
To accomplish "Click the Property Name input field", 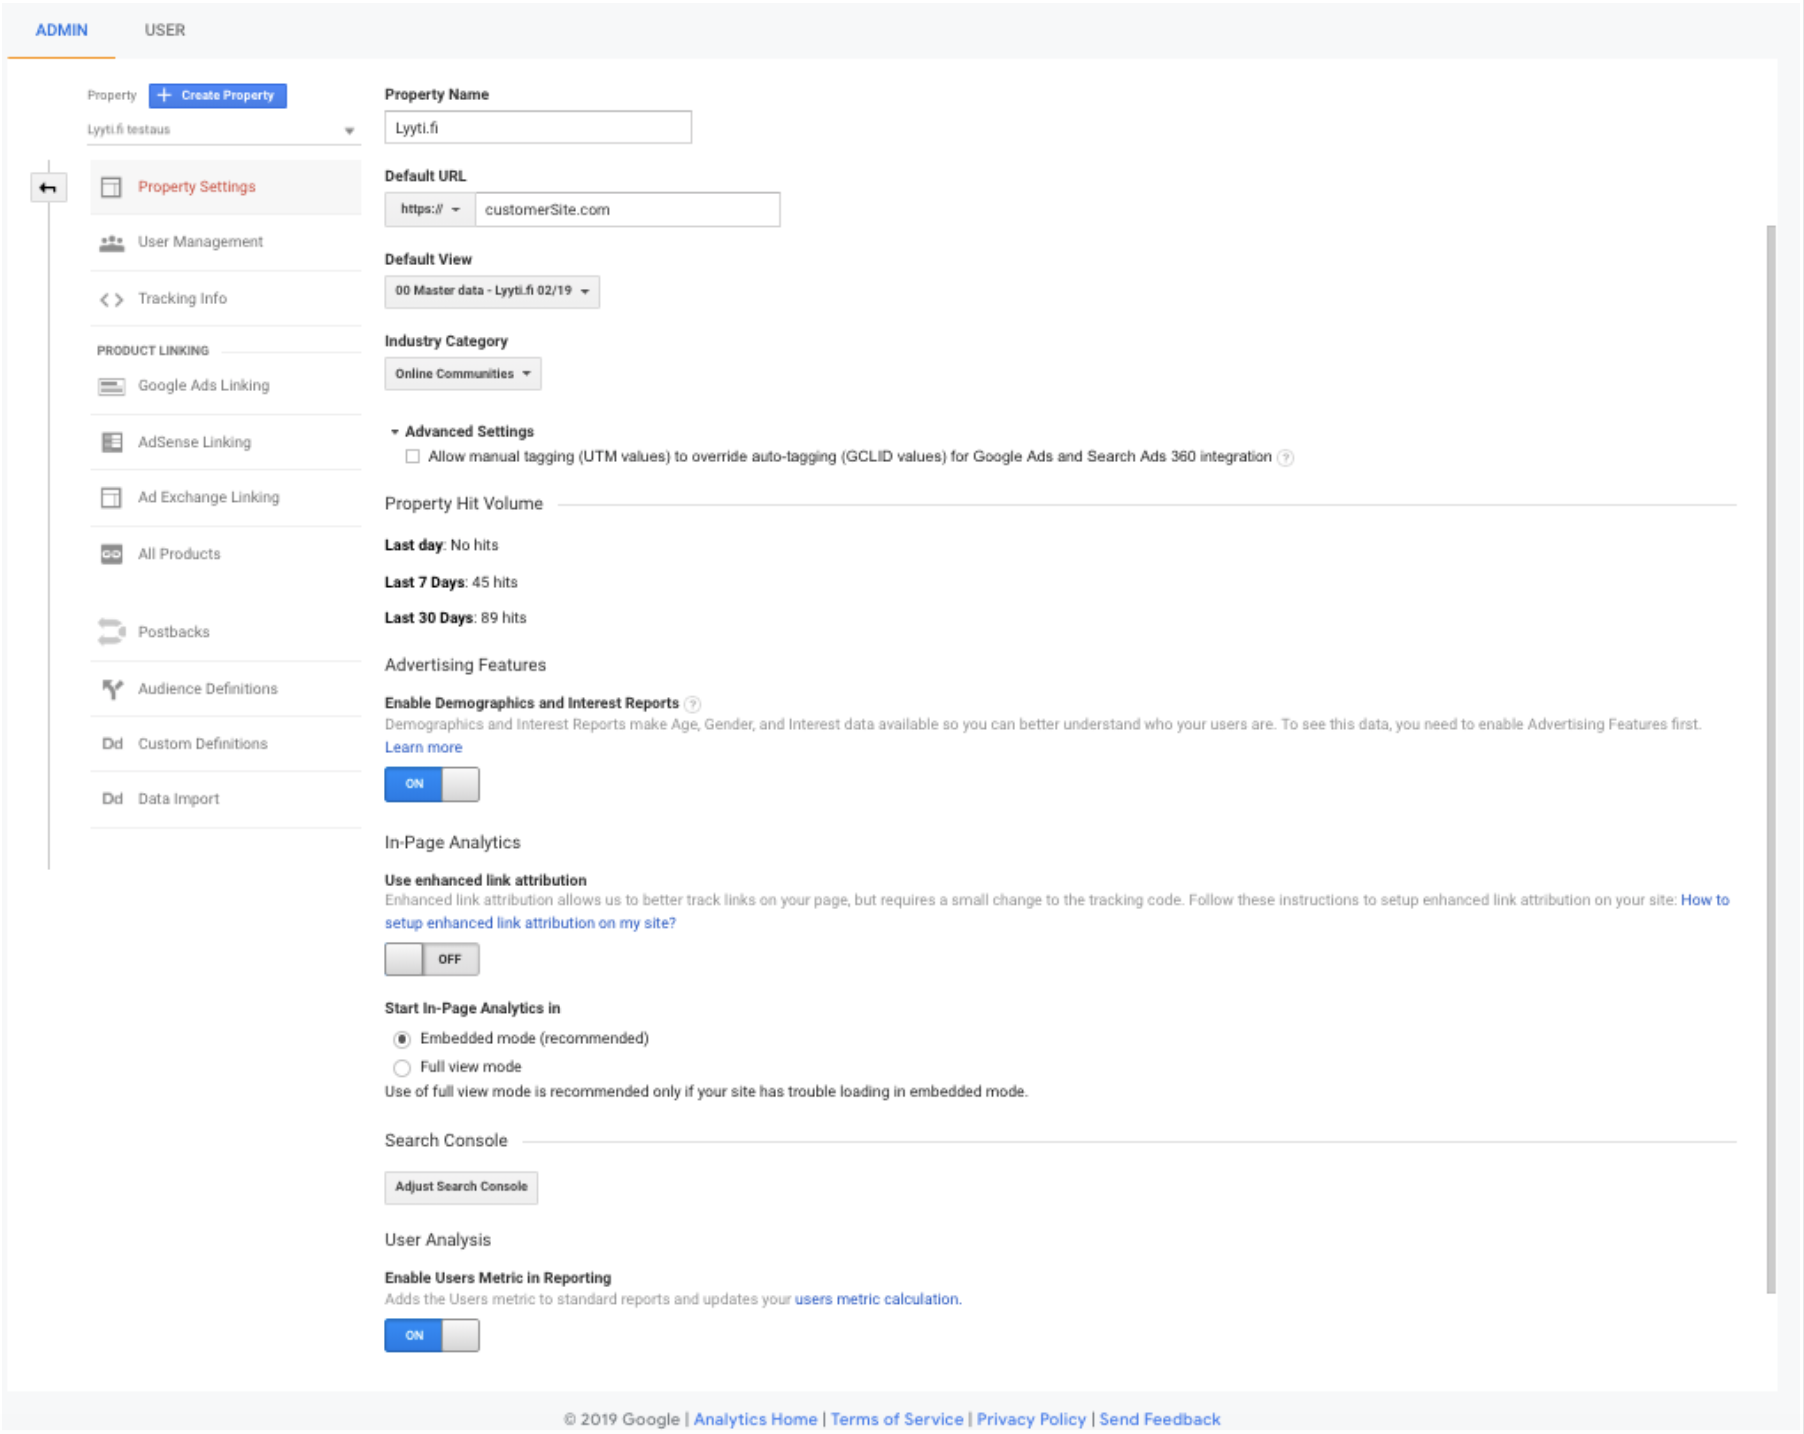I will click(537, 128).
